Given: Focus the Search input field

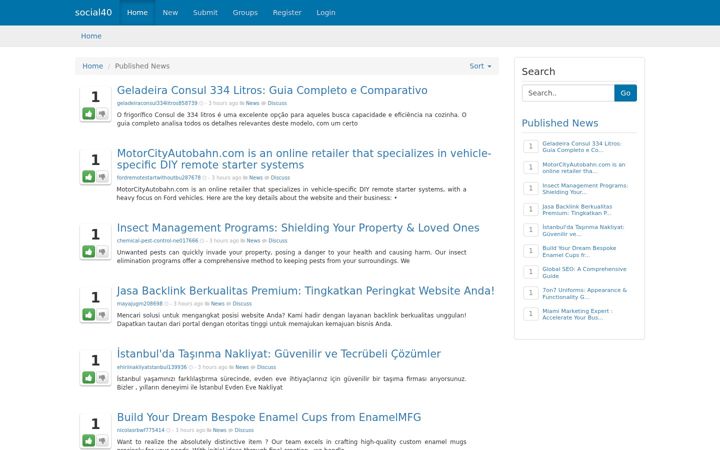Looking at the screenshot, I should [568, 93].
